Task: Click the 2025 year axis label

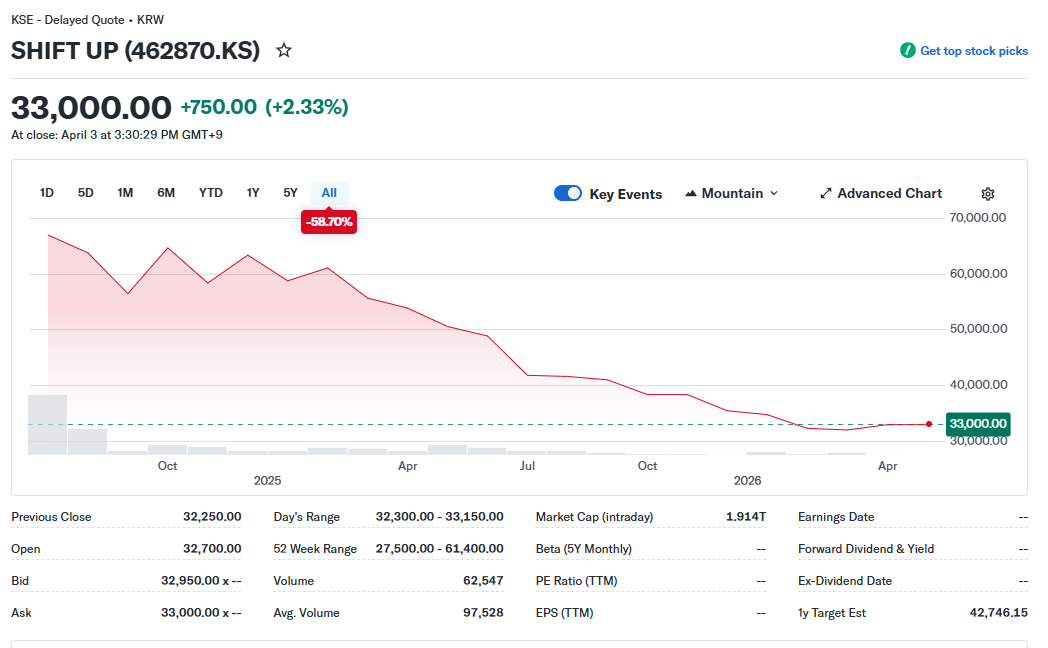Action: pos(267,481)
